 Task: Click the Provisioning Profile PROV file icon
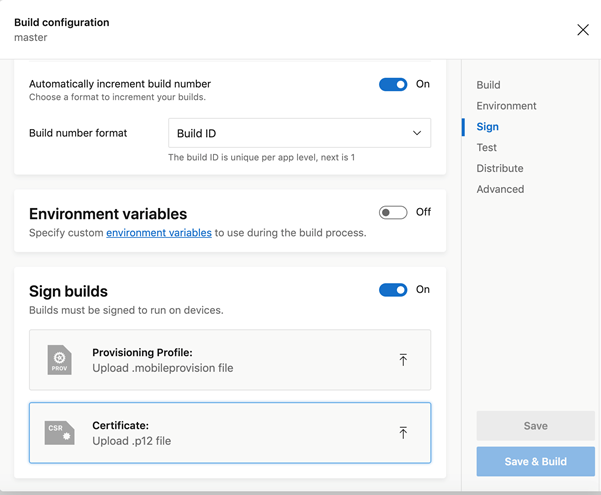tap(59, 360)
